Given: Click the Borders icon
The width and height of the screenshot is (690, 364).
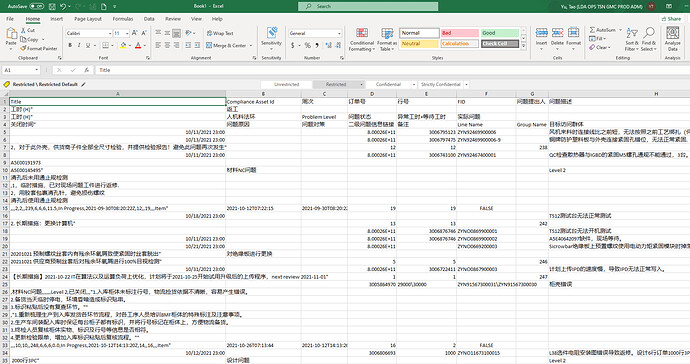Looking at the screenshot, I should [x=105, y=45].
